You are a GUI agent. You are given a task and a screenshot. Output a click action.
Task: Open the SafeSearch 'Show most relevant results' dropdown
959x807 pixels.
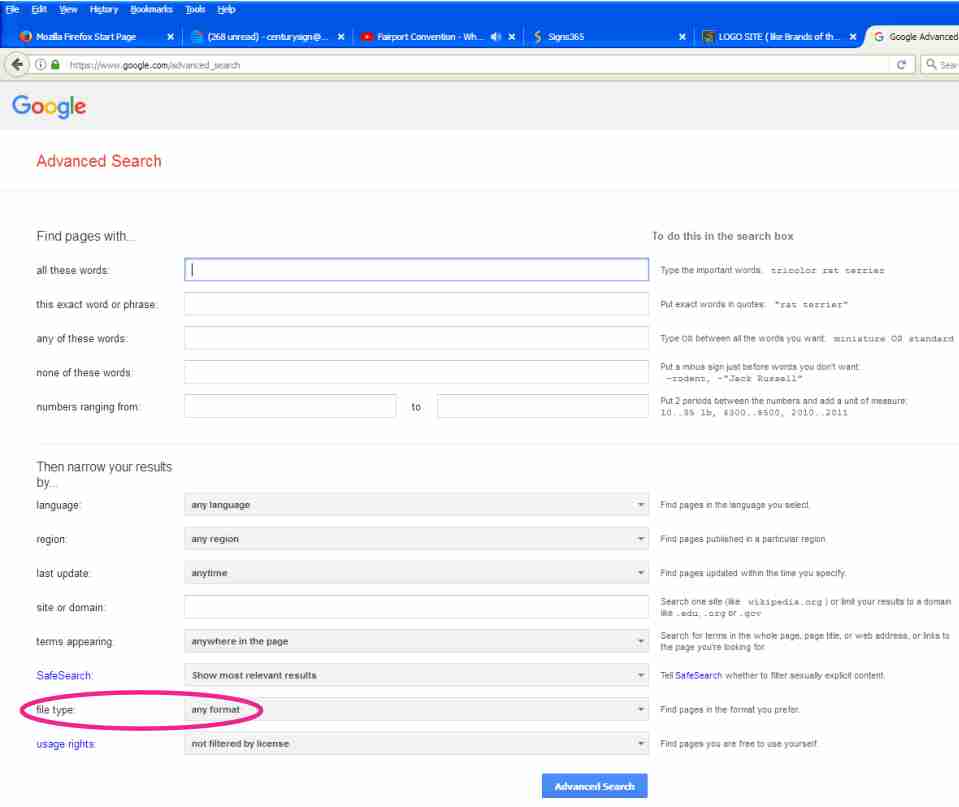click(416, 675)
